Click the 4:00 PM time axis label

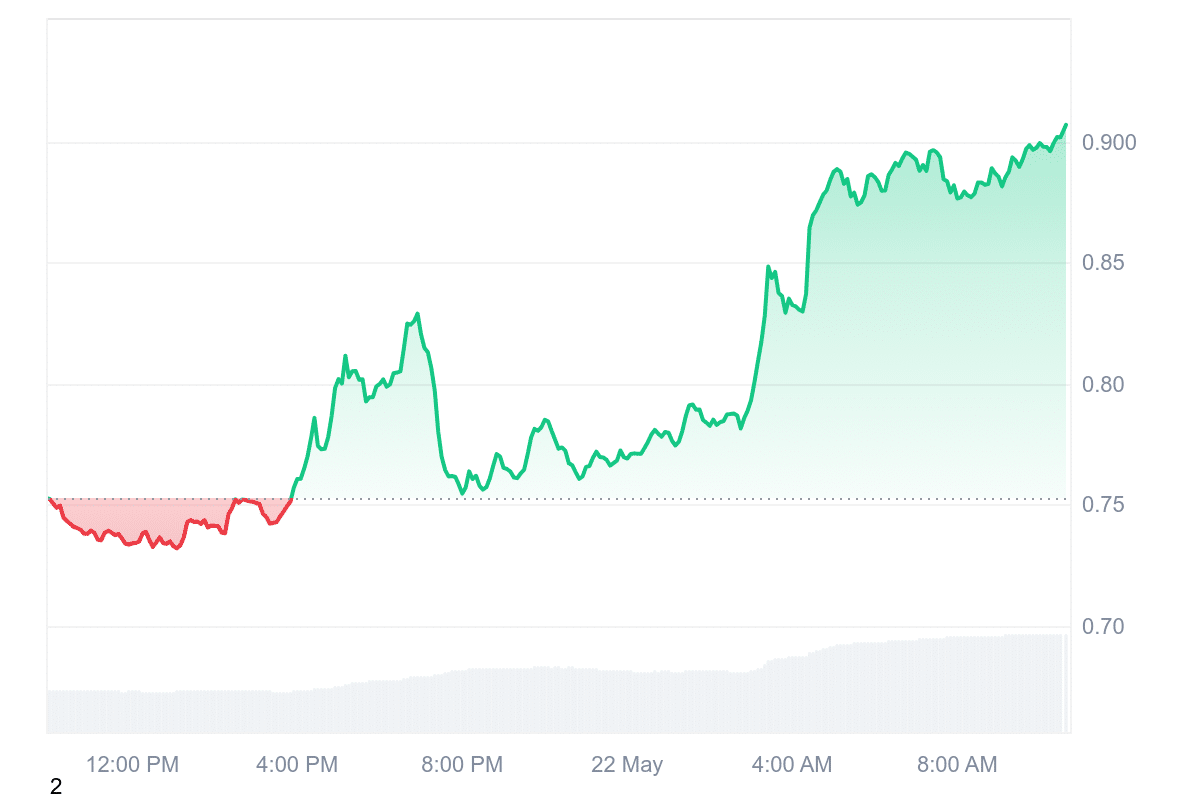pyautogui.click(x=297, y=765)
